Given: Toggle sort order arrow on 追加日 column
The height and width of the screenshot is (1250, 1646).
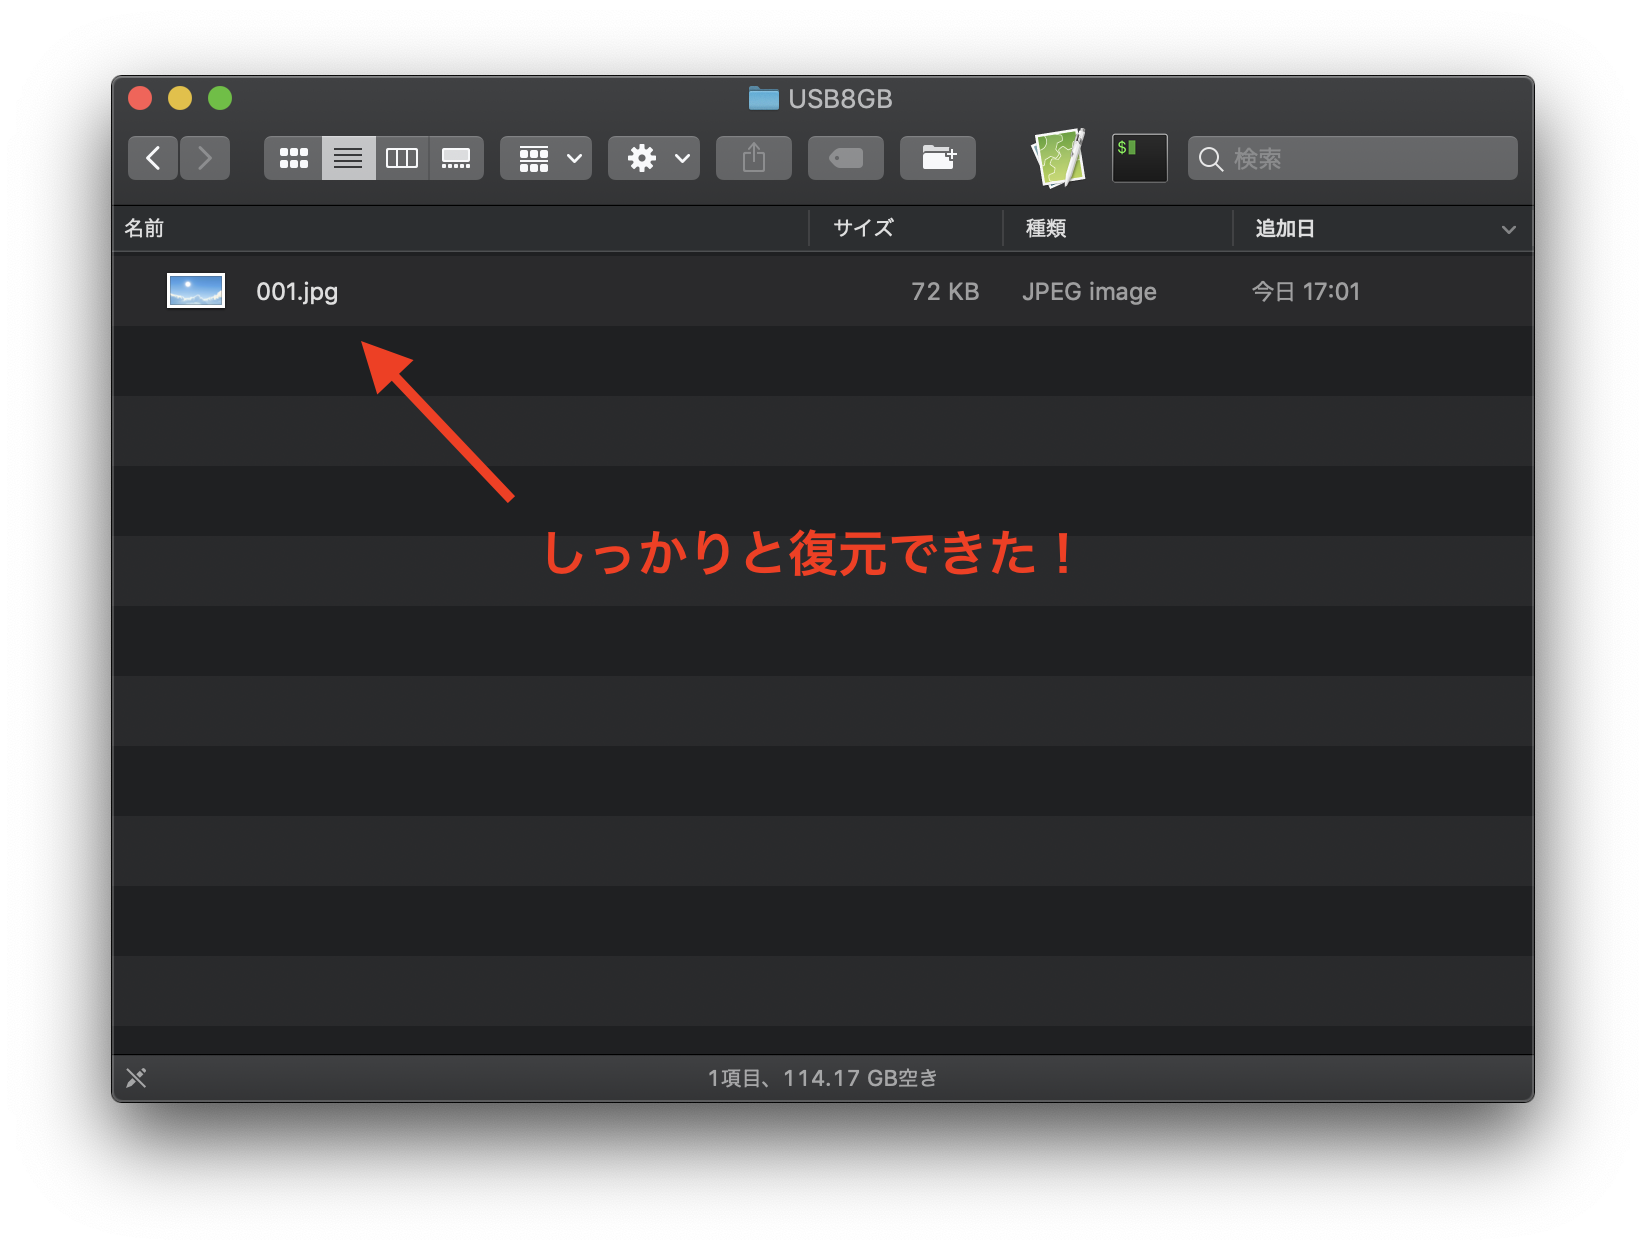Looking at the screenshot, I should (1508, 229).
